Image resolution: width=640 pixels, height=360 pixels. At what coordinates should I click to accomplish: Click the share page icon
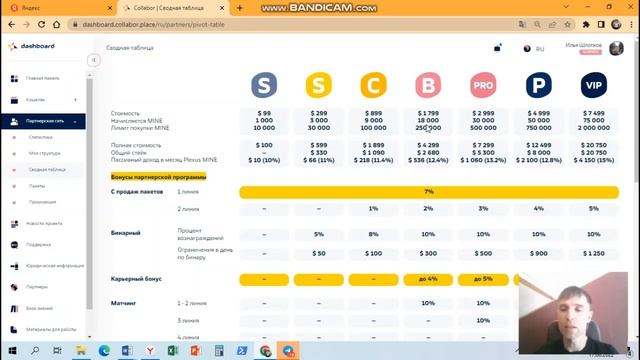[552, 24]
